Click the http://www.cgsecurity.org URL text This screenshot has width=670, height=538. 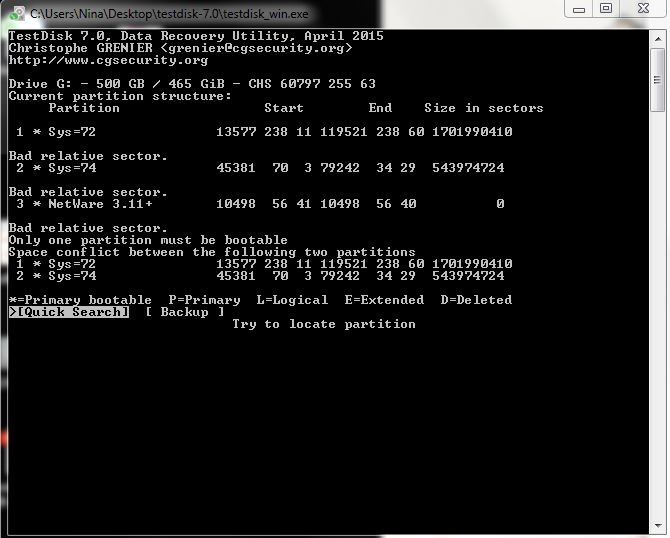click(109, 60)
